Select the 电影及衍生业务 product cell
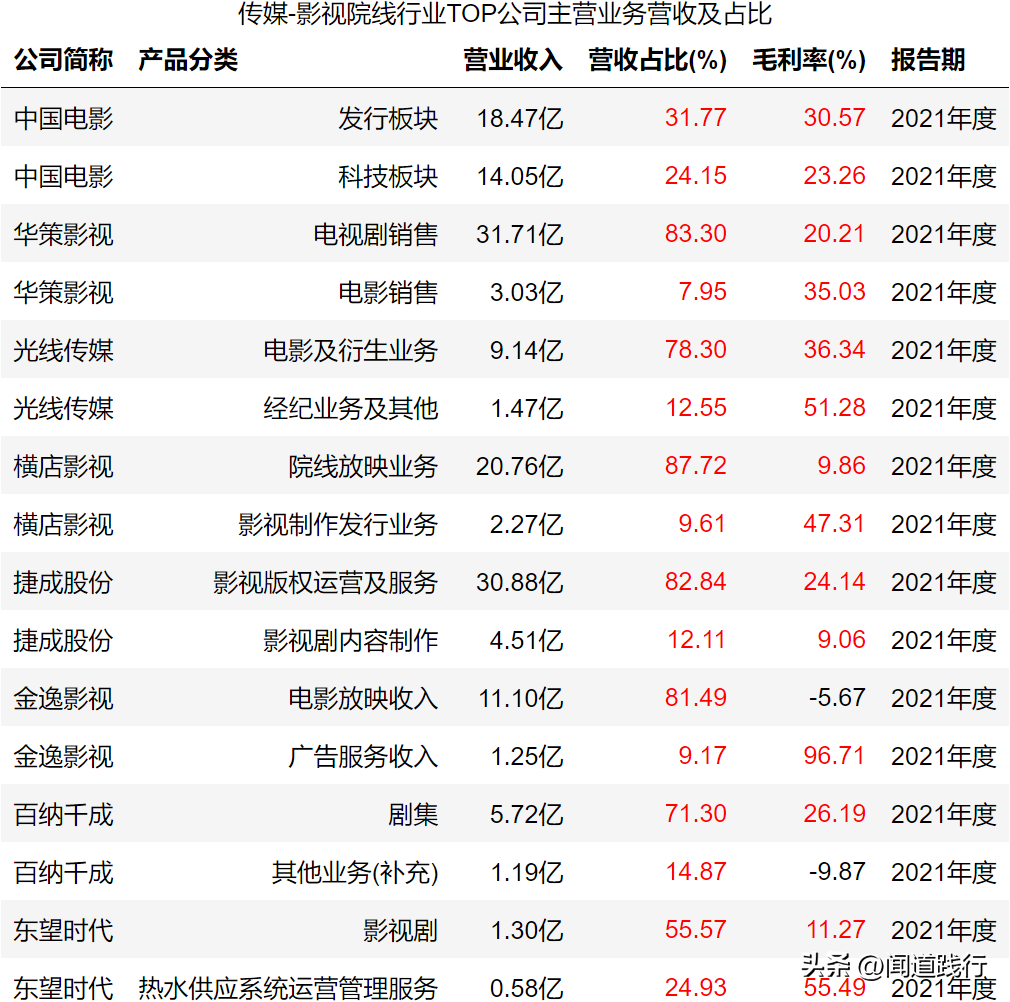Screen dimensions: 1010x1002 350,350
